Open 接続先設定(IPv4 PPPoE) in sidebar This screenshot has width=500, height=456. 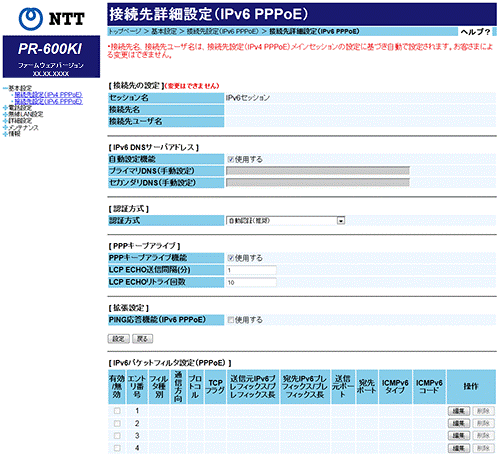tap(48, 95)
